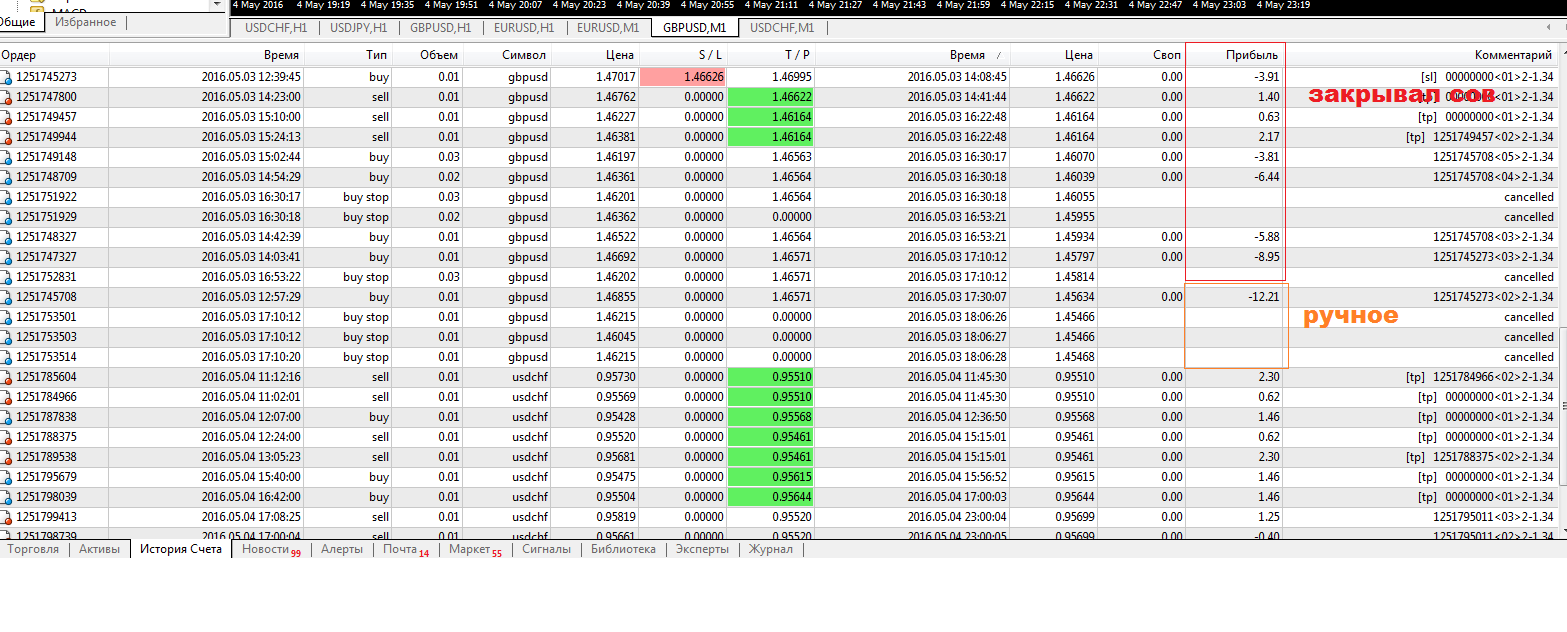Click the order icon for 1251753514
Viewport: 1567px width, 632px height.
pos(7,357)
